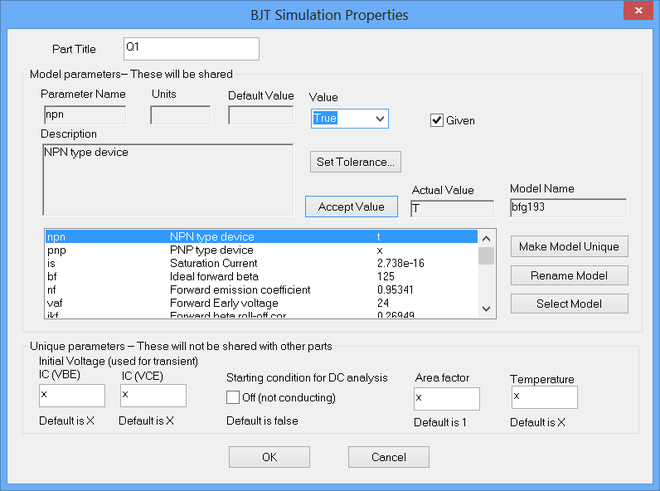Click the Rename Model button
Viewport: 660px width, 491px height.
569,275
